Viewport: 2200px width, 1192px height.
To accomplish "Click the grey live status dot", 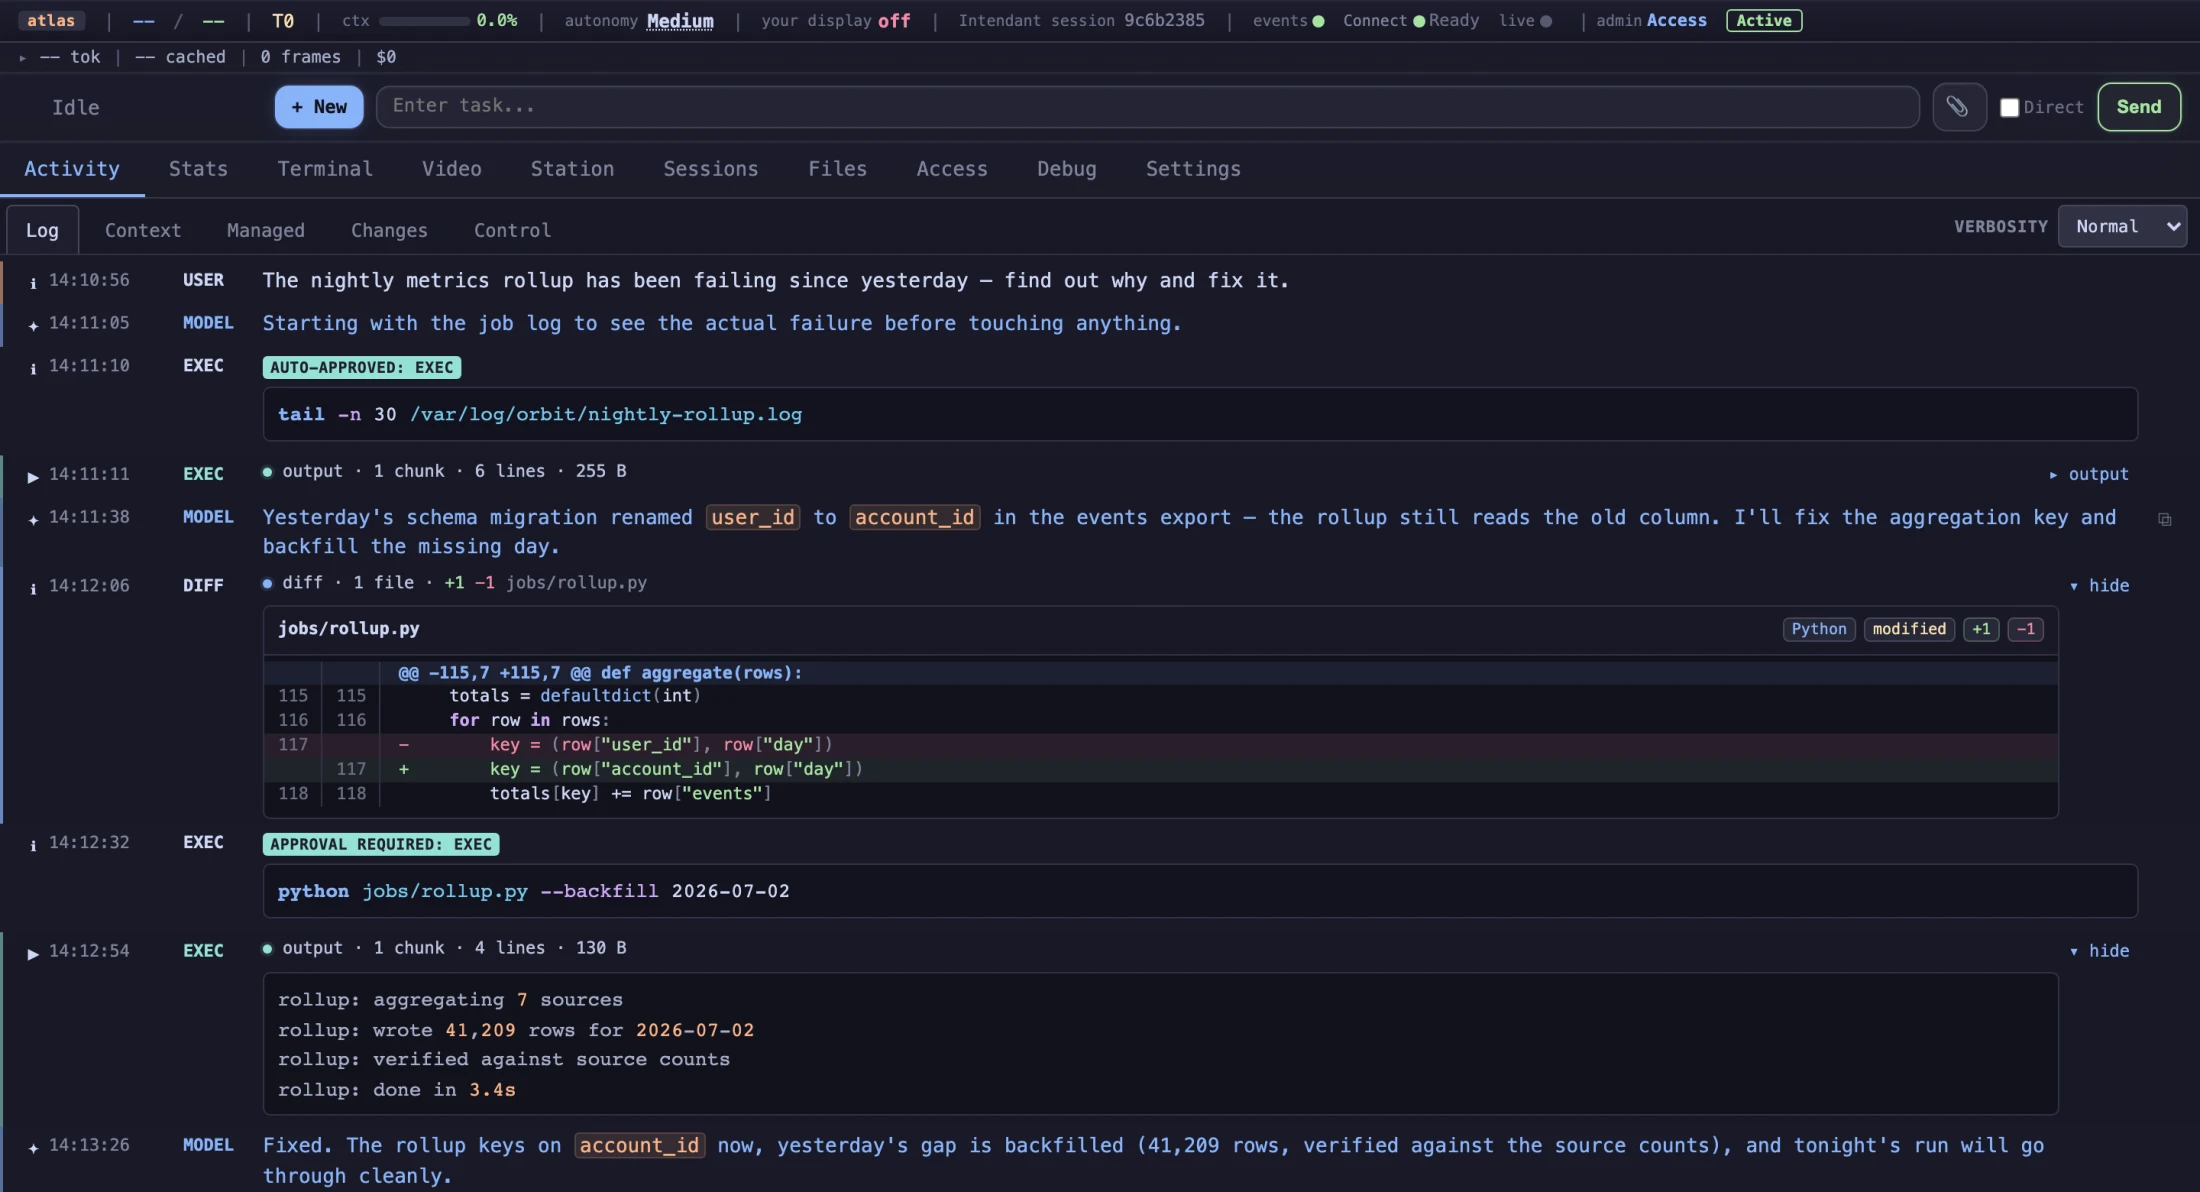I will point(1546,21).
